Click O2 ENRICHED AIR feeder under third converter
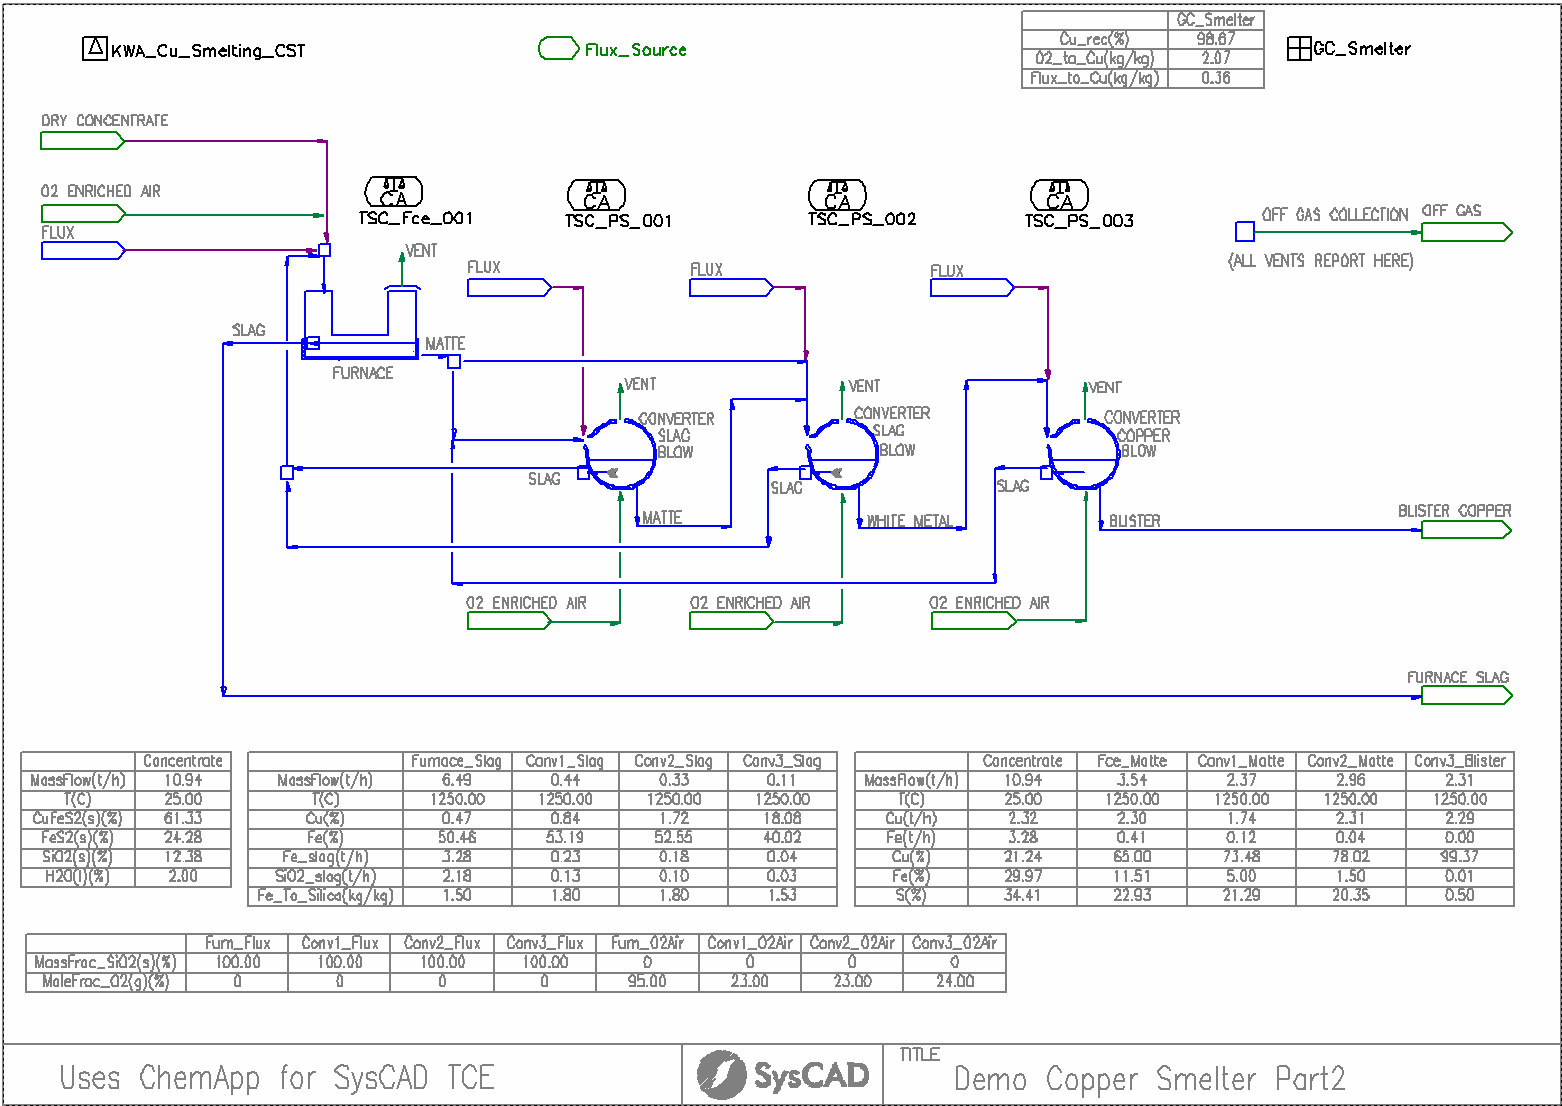 pos(973,621)
